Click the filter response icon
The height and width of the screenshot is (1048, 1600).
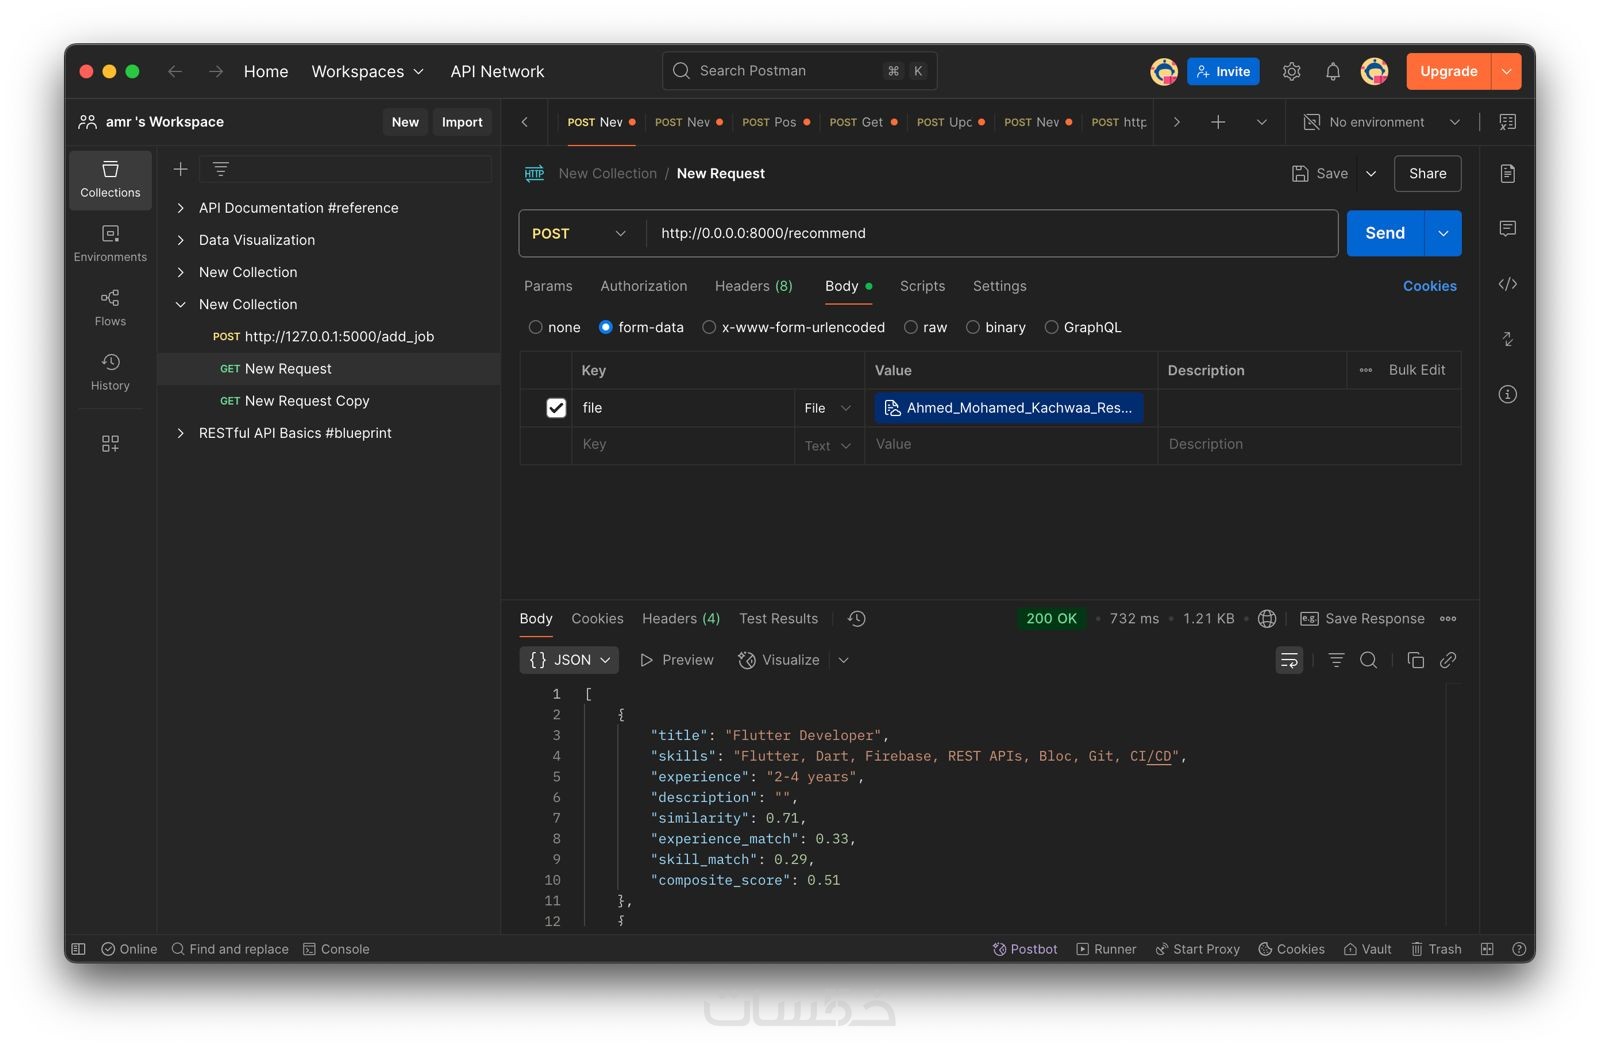pos(1336,660)
